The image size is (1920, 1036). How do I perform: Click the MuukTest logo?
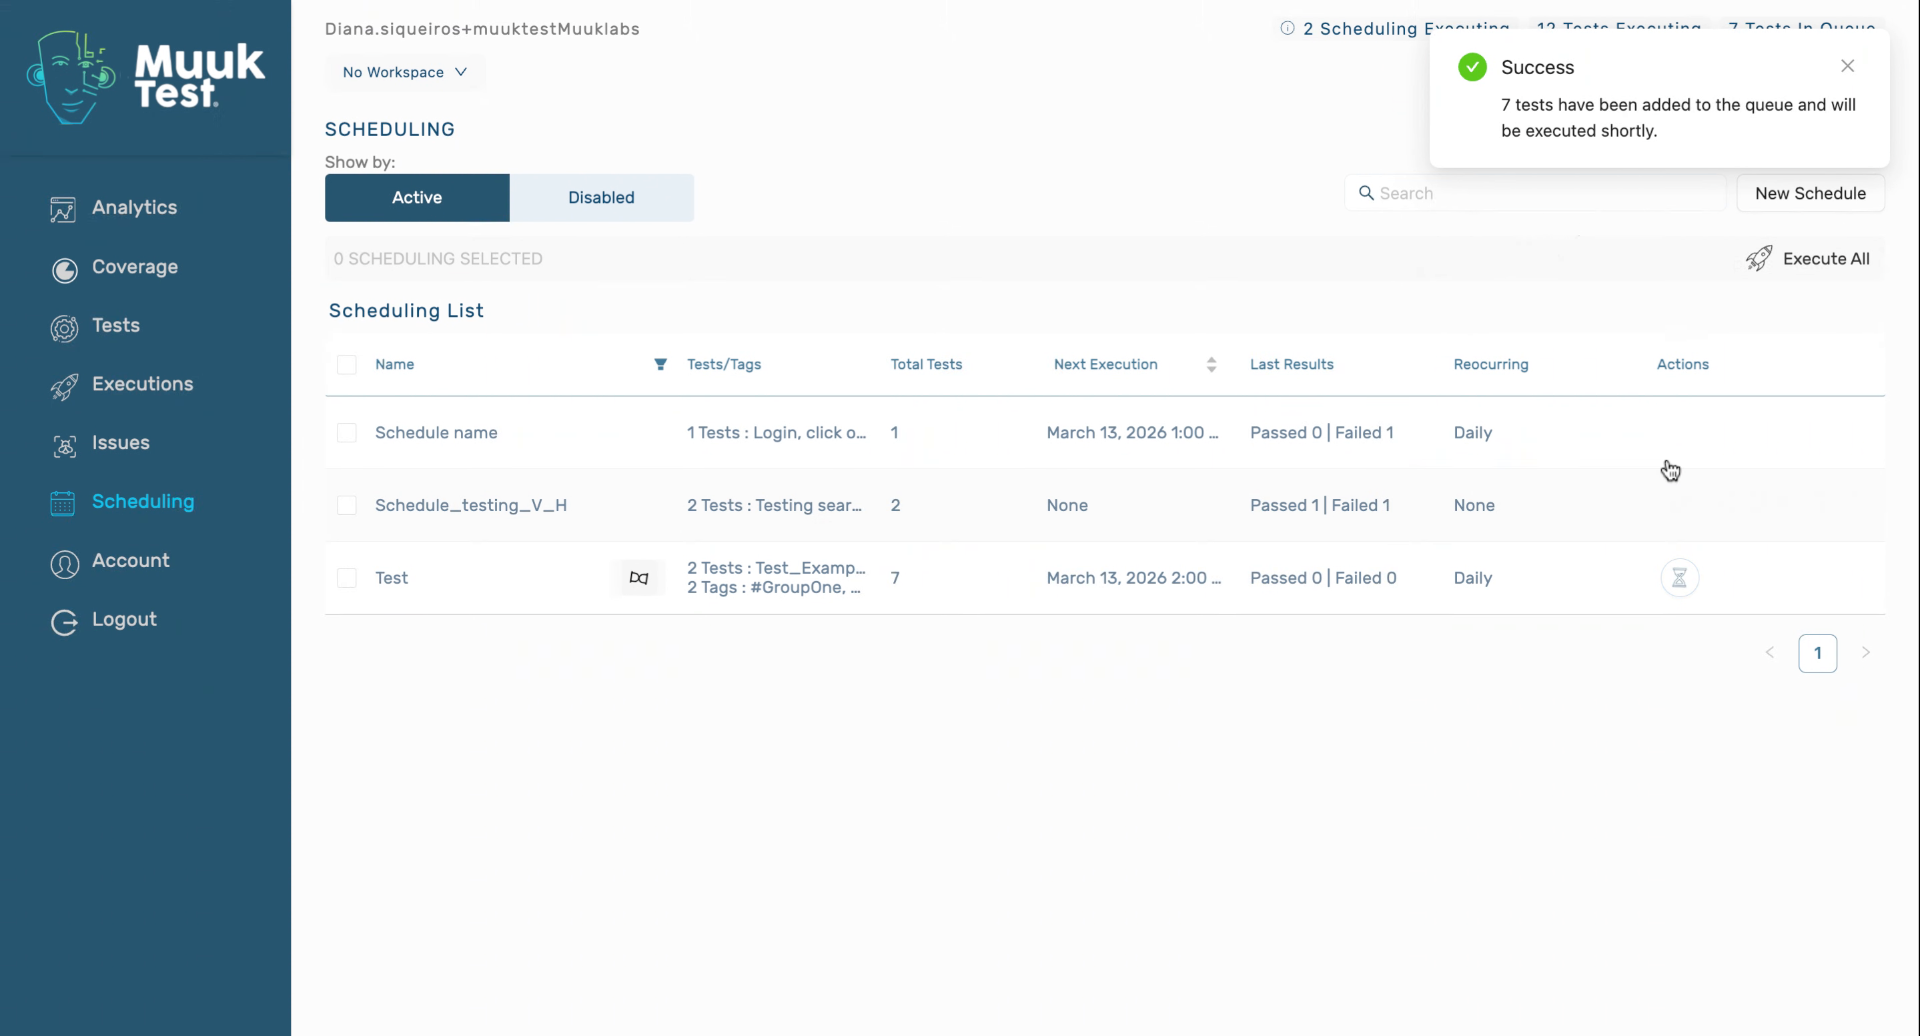146,77
